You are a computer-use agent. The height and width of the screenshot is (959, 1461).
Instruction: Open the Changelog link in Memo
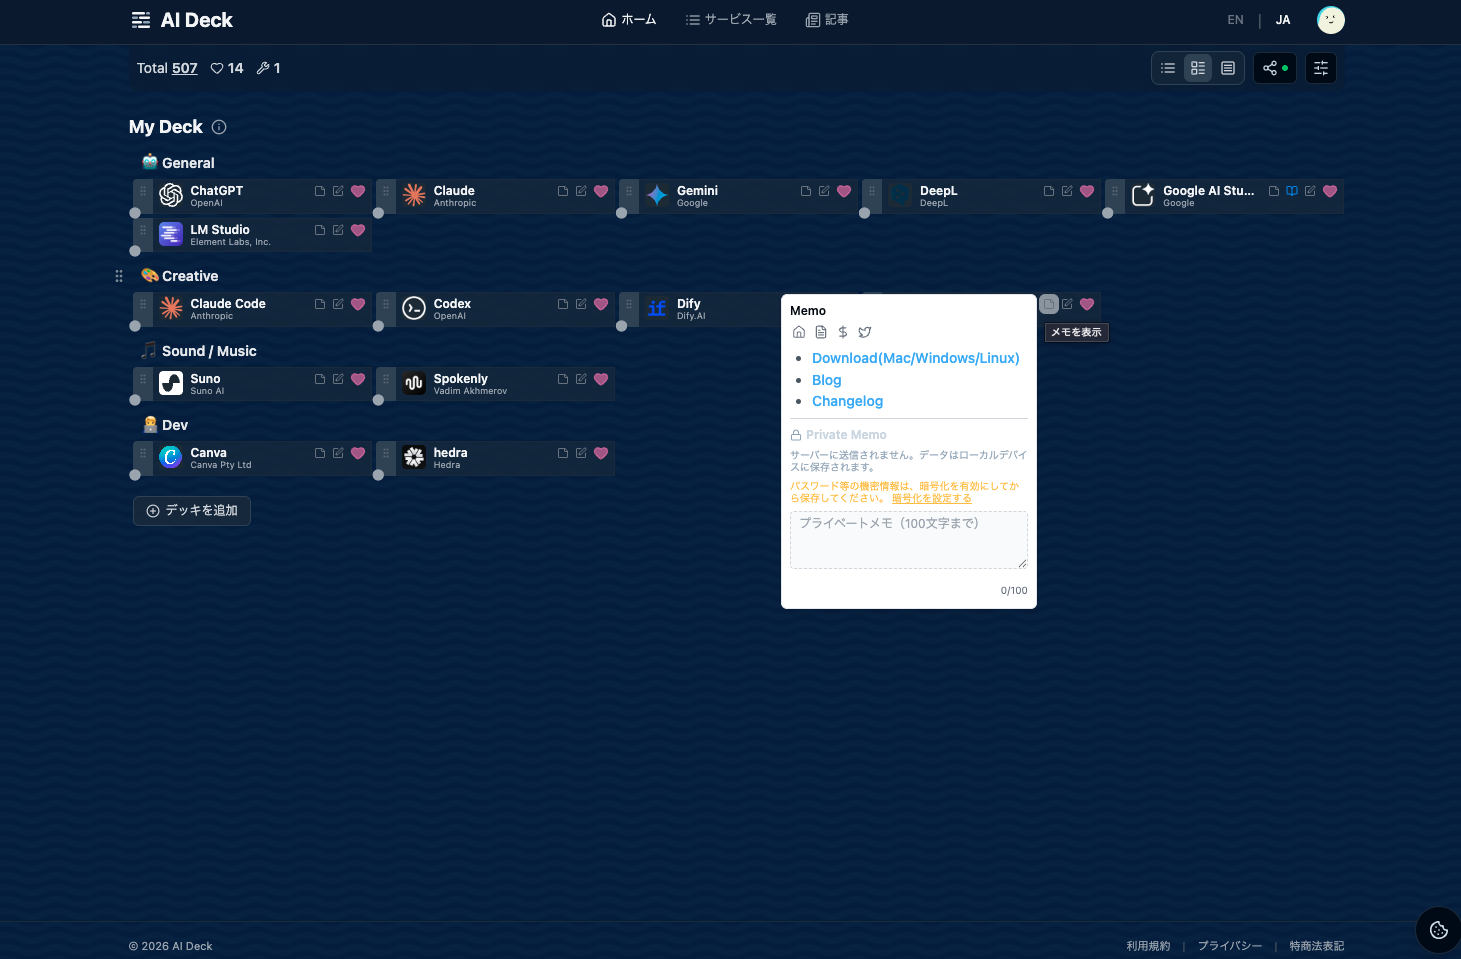tap(848, 401)
